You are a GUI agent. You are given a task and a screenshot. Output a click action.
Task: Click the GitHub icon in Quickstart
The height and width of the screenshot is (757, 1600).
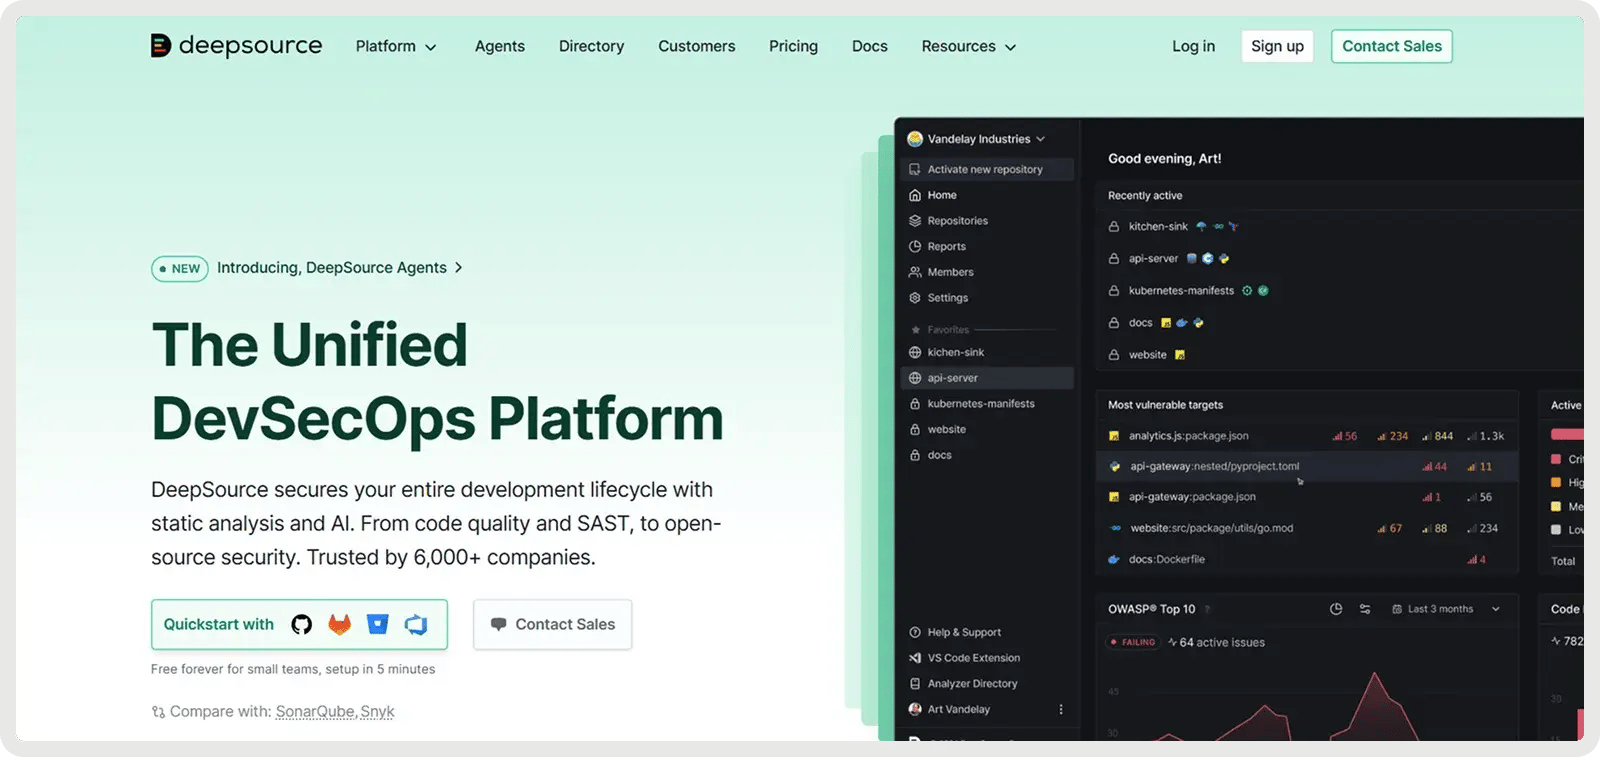pos(301,625)
